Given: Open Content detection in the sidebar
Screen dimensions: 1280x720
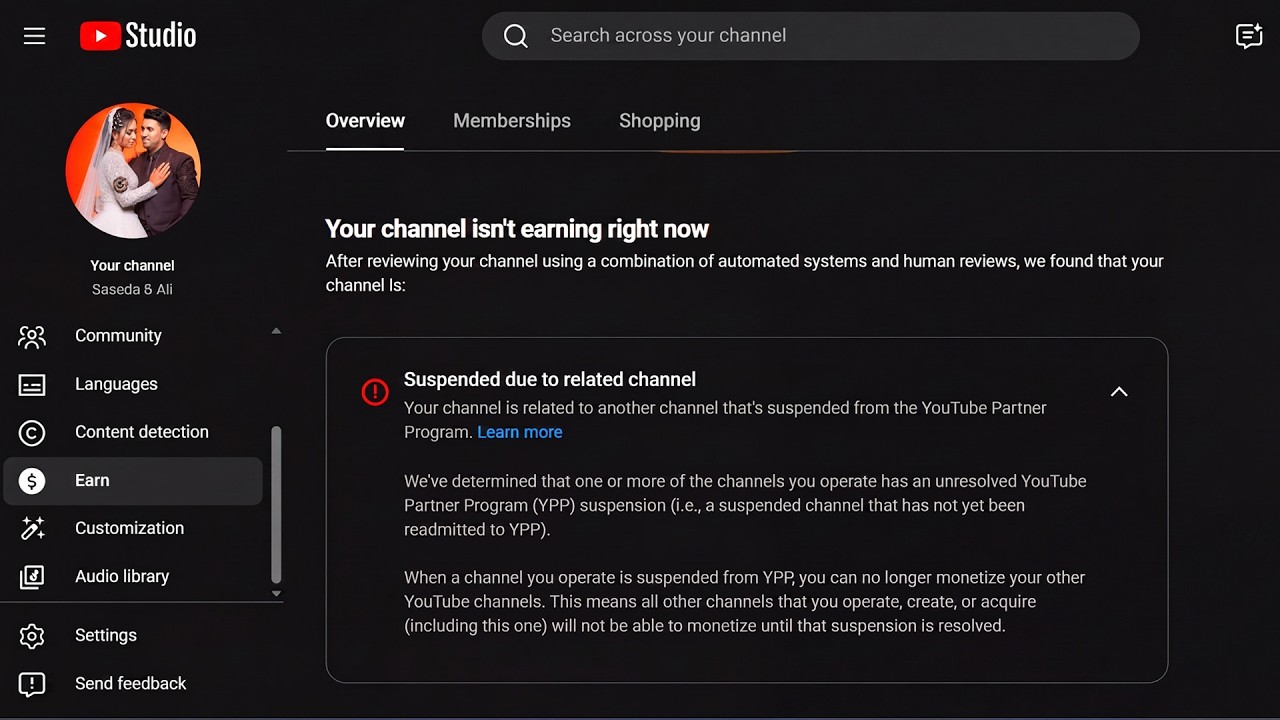Looking at the screenshot, I should 133,432.
